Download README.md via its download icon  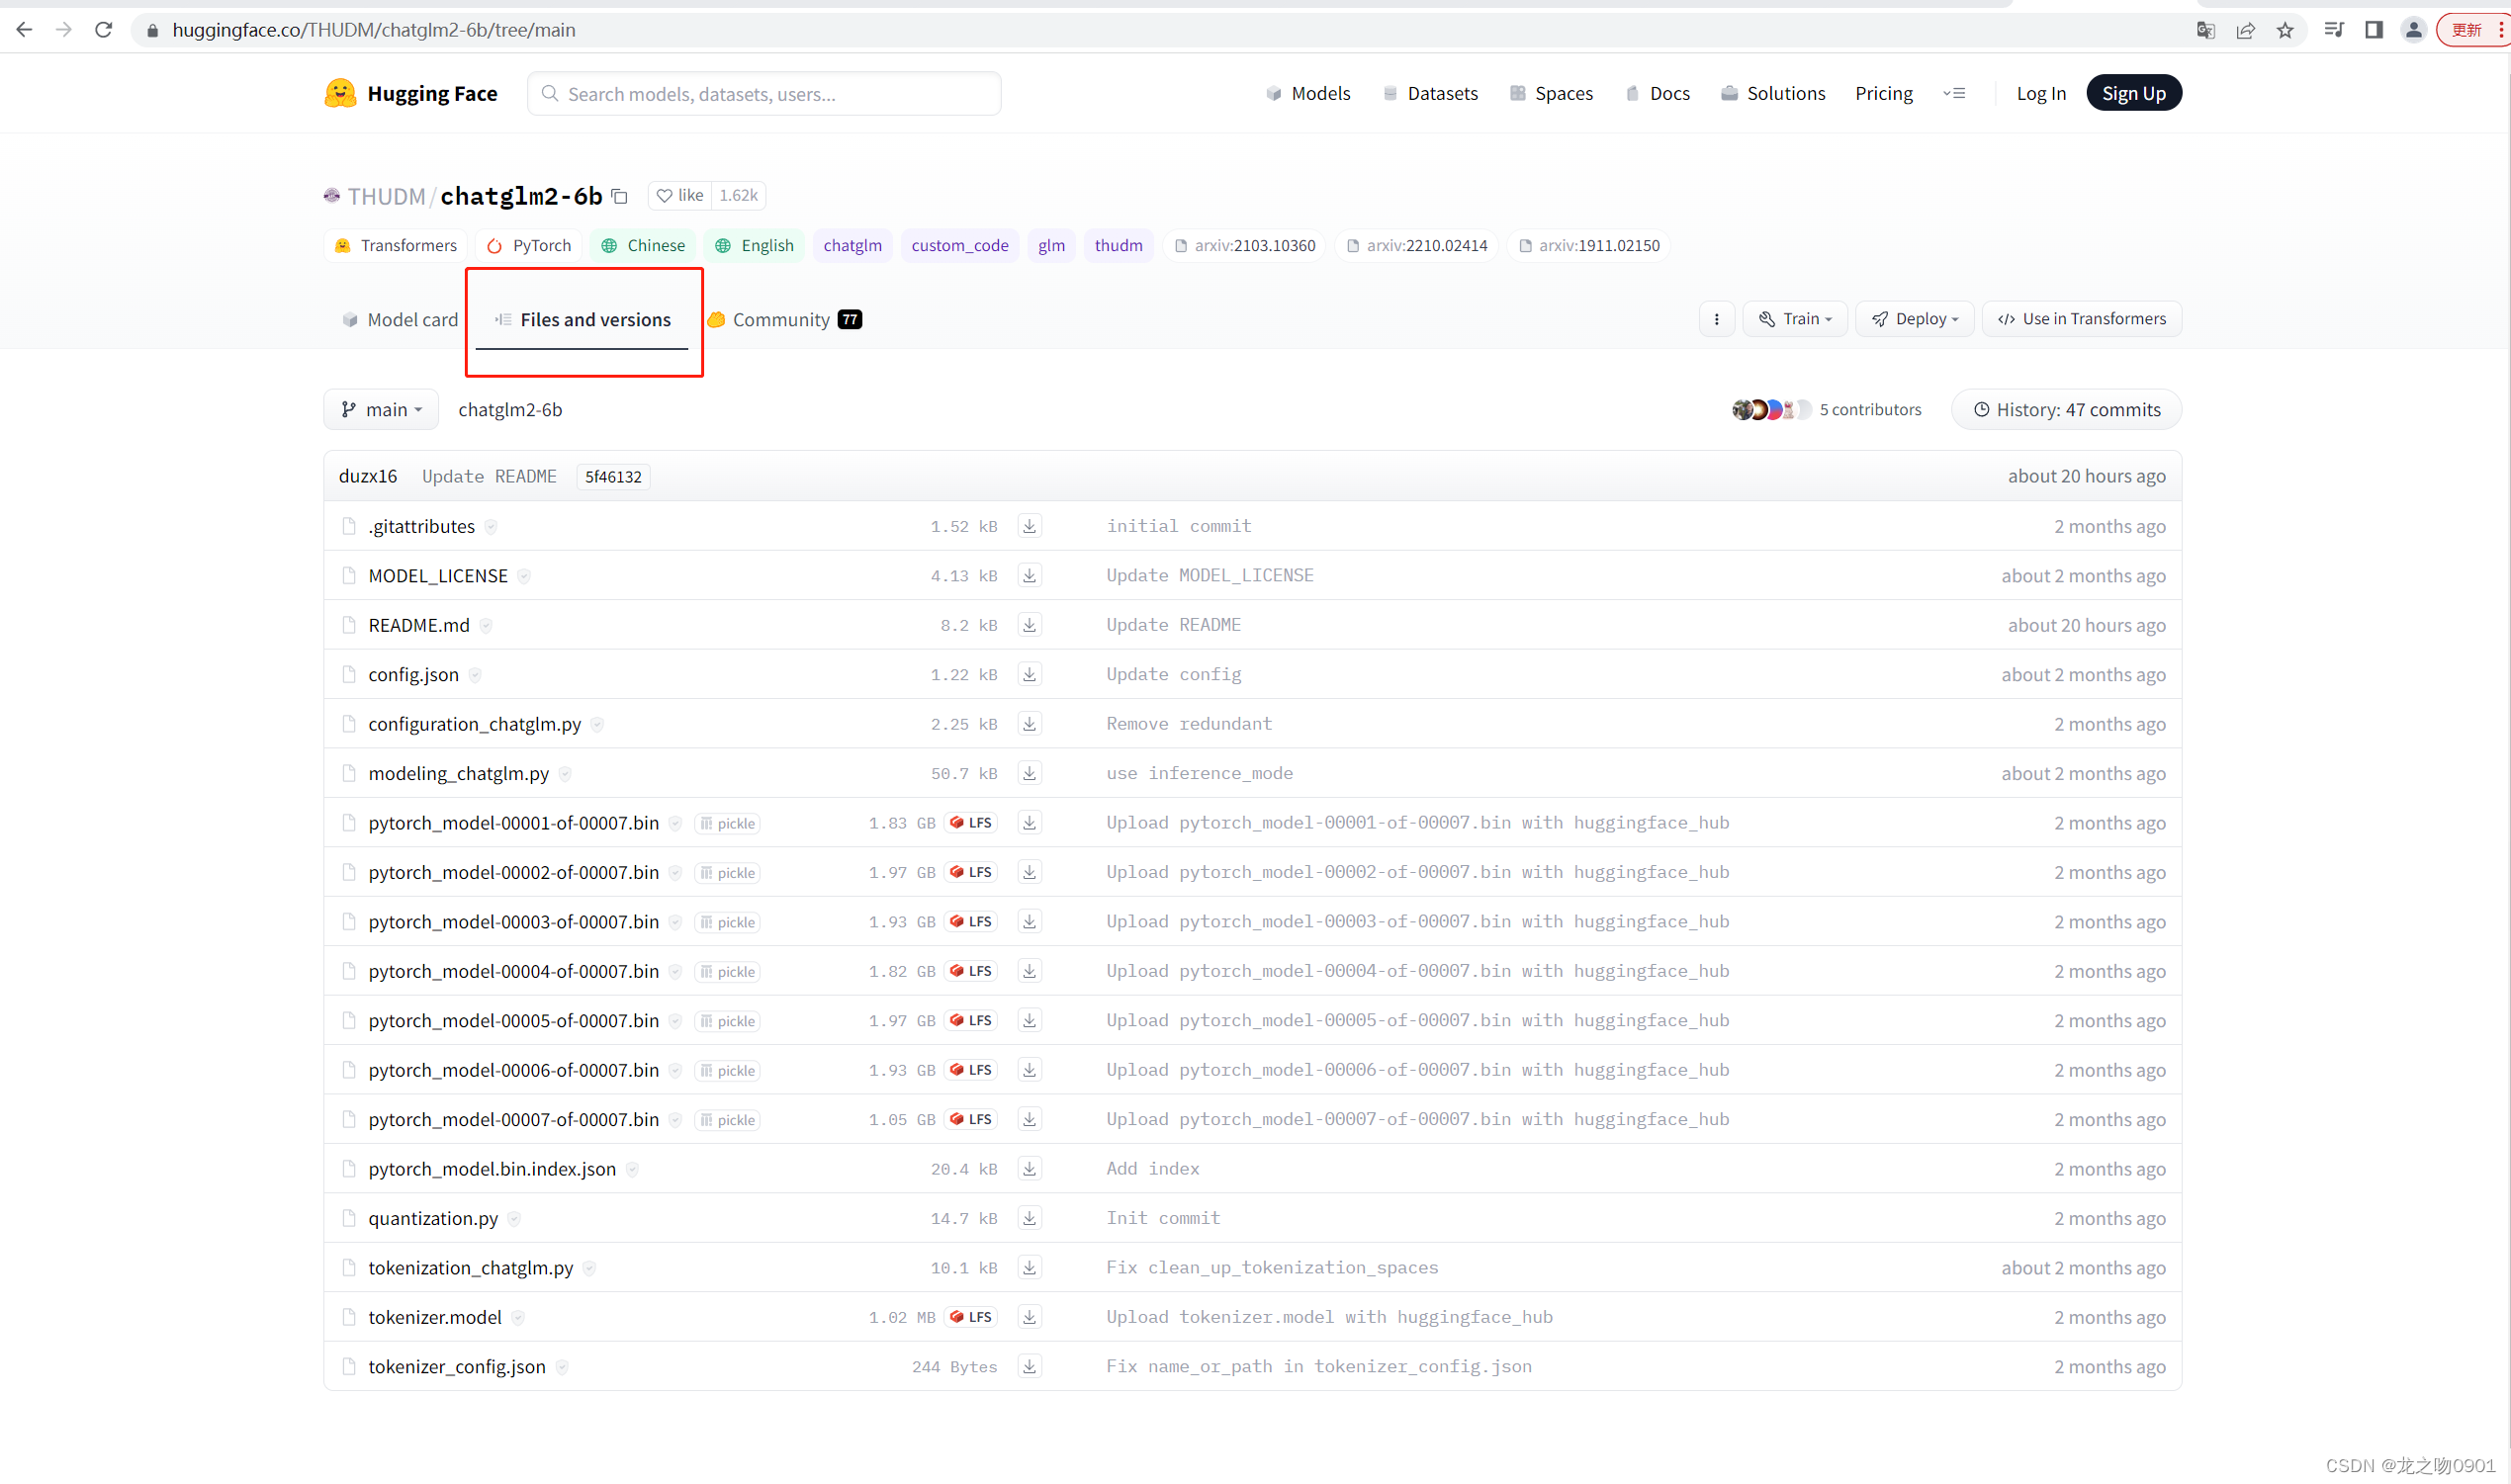(1029, 625)
